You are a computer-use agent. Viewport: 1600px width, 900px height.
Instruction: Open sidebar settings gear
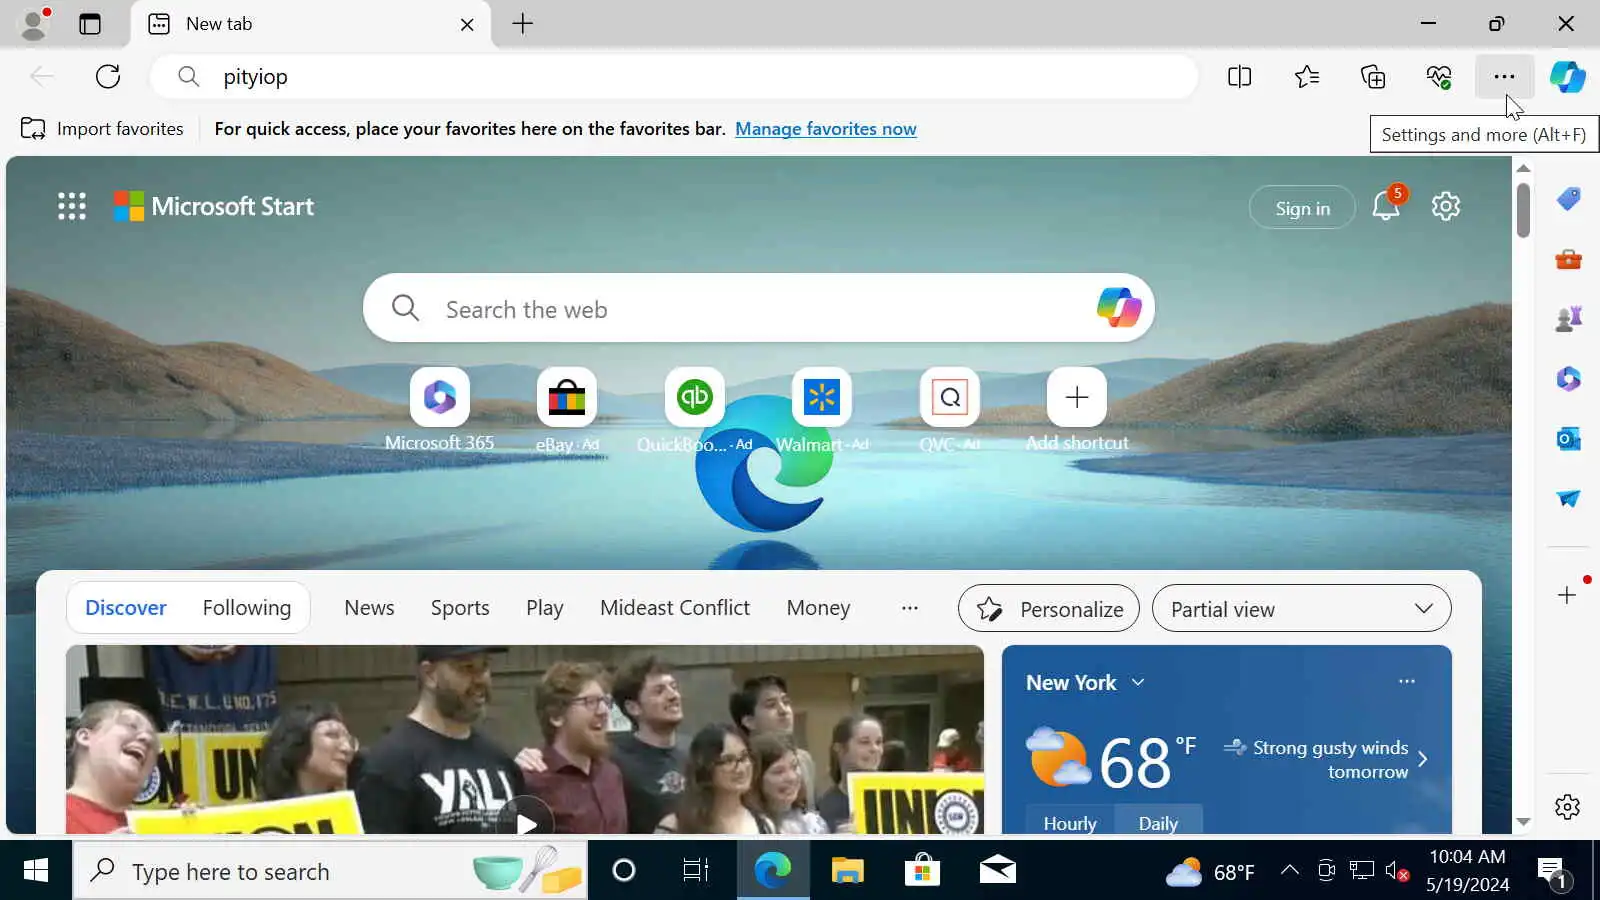(1567, 807)
